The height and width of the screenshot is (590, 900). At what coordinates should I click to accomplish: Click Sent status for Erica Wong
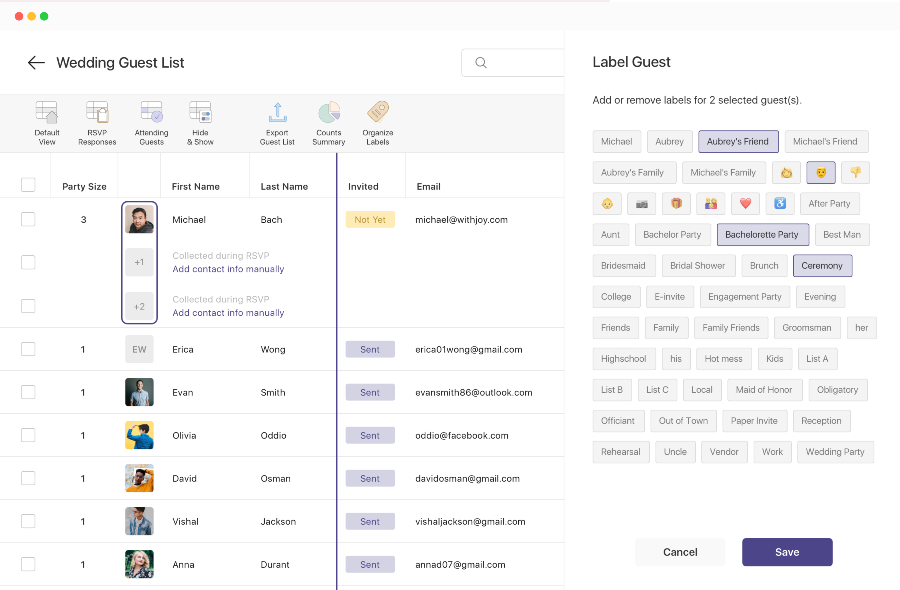[x=370, y=350]
